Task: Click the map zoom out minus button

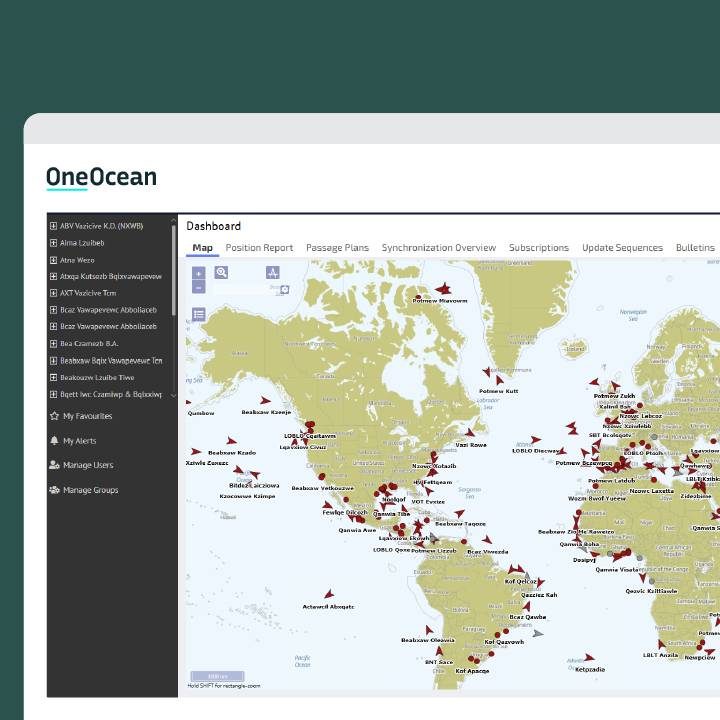Action: [198, 287]
